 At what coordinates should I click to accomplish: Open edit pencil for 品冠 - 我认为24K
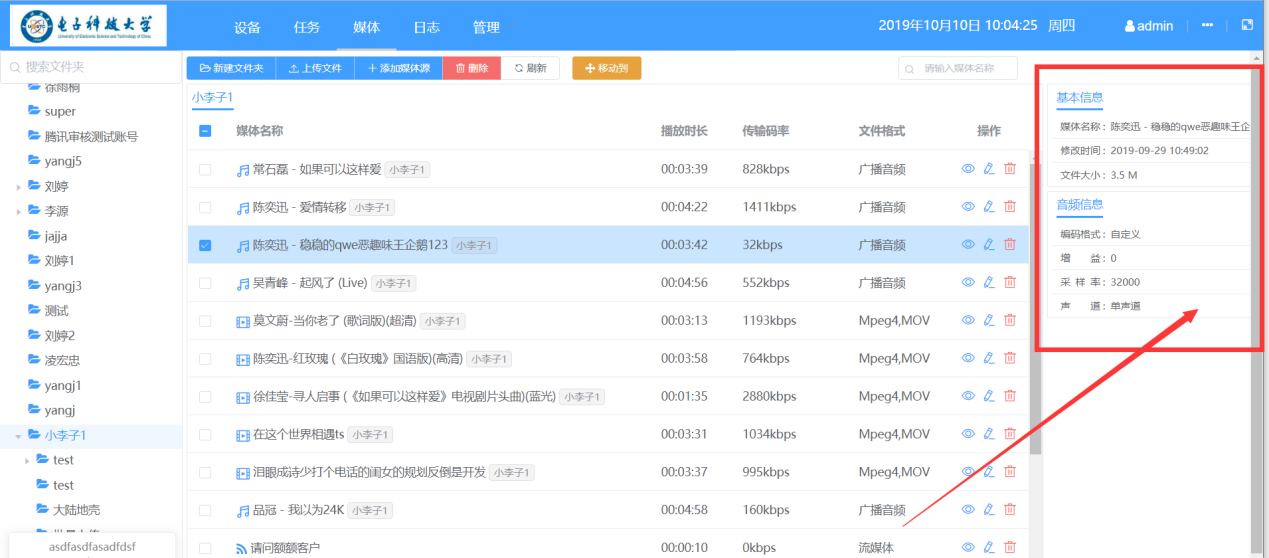coord(989,510)
